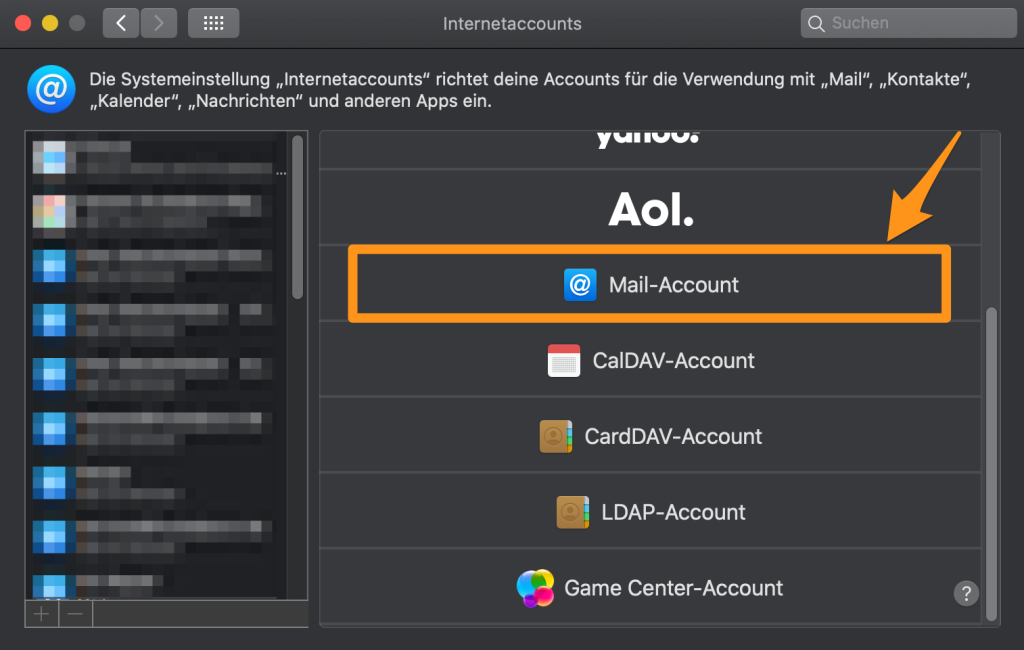Image resolution: width=1024 pixels, height=650 pixels.
Task: Go forward with the right chevron button
Action: [x=159, y=24]
